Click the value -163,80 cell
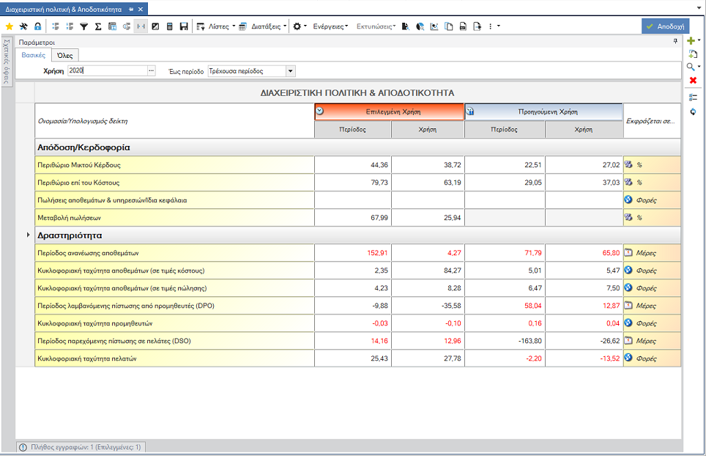 click(x=505, y=341)
